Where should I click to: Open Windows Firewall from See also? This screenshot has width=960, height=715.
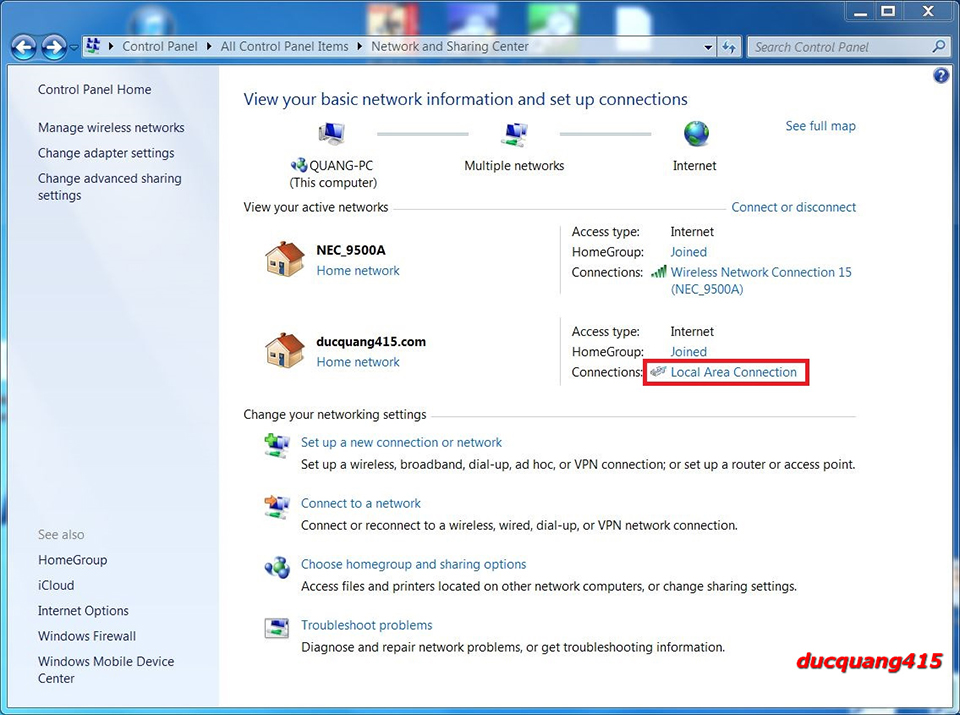tap(87, 636)
